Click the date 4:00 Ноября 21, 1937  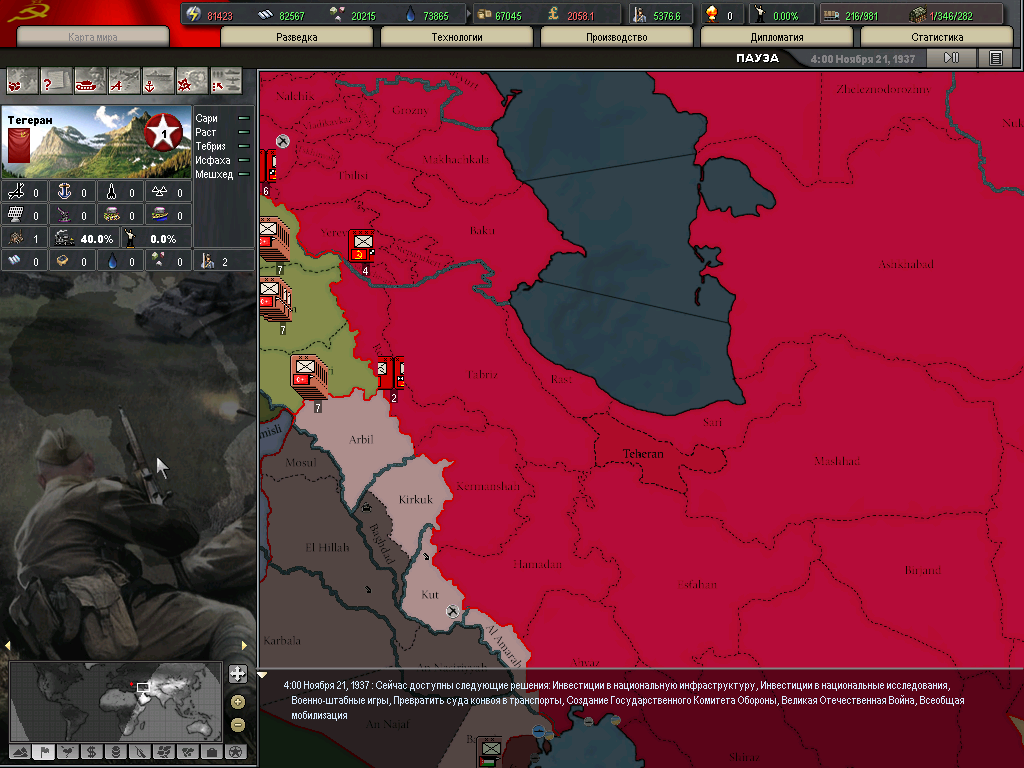pos(863,59)
